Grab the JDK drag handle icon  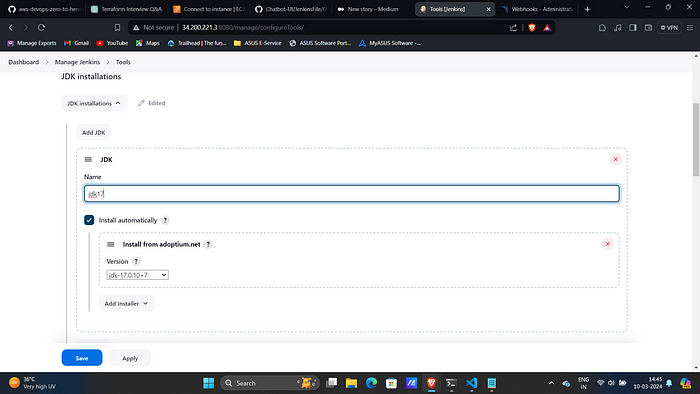88,159
